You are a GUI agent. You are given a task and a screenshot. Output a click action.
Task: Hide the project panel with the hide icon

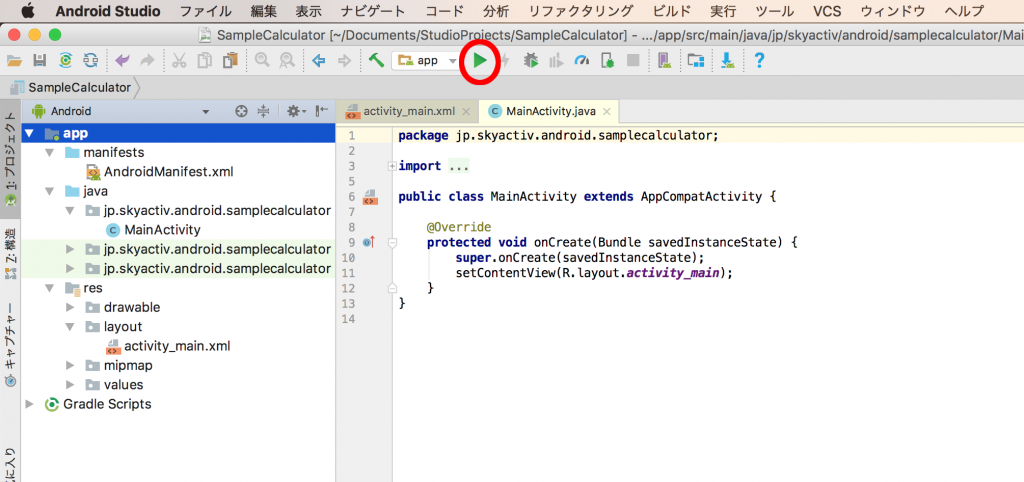tap(321, 112)
